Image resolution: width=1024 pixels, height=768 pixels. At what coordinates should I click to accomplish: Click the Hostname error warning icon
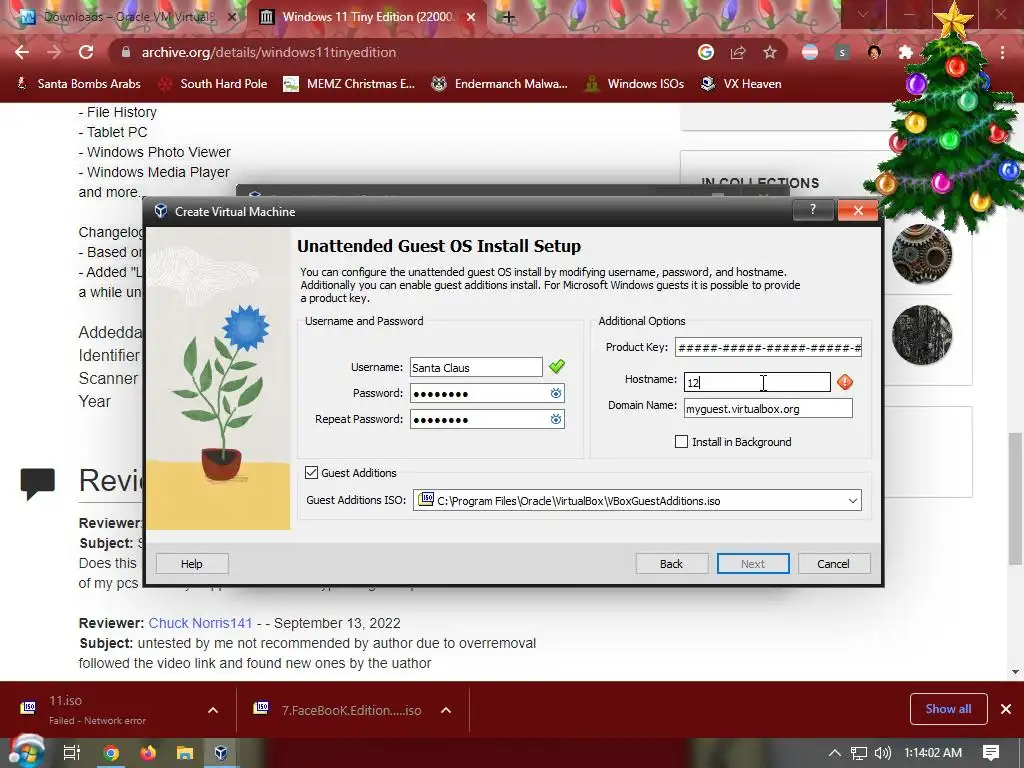coord(845,382)
